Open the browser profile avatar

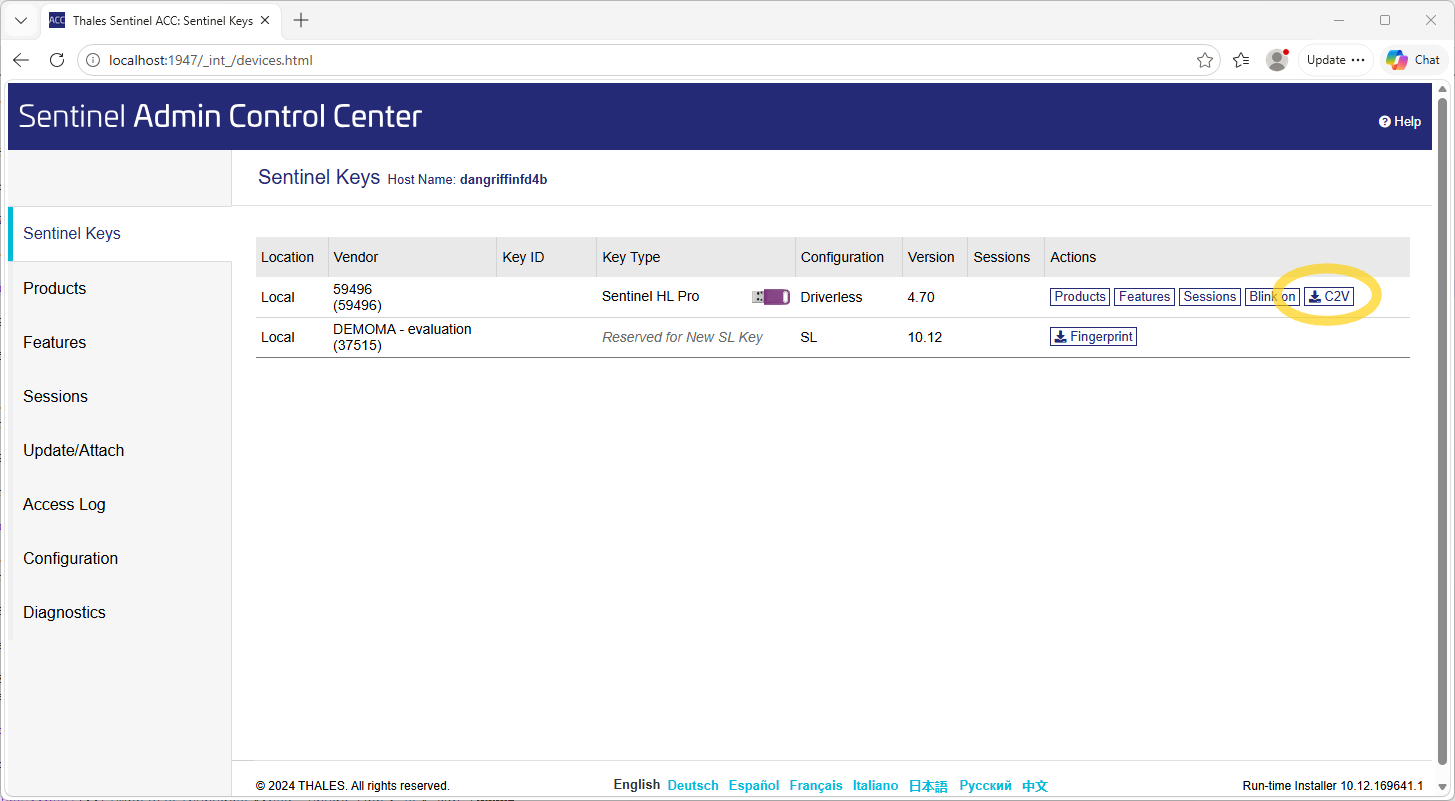tap(1277, 60)
